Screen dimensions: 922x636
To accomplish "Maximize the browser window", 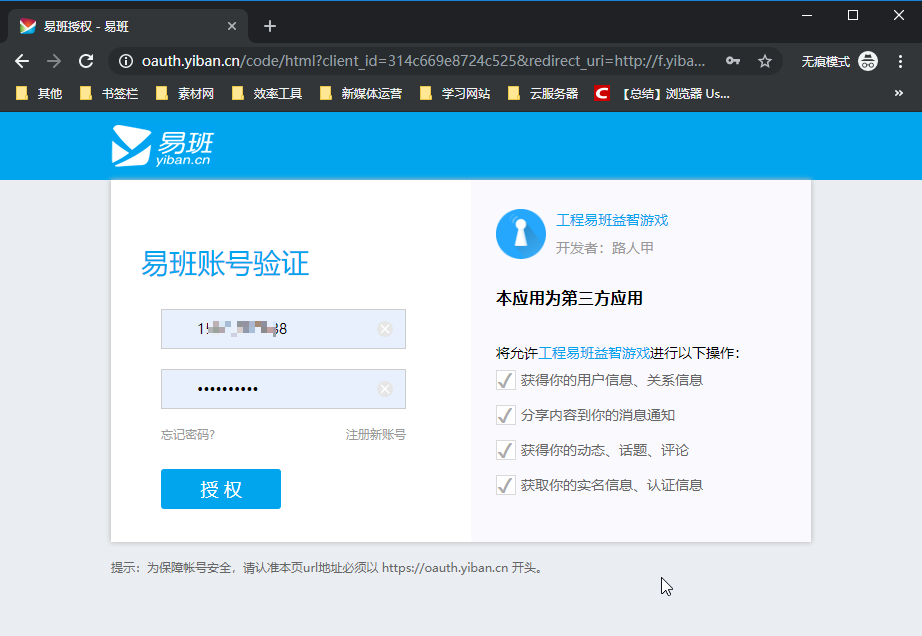I will [x=853, y=15].
